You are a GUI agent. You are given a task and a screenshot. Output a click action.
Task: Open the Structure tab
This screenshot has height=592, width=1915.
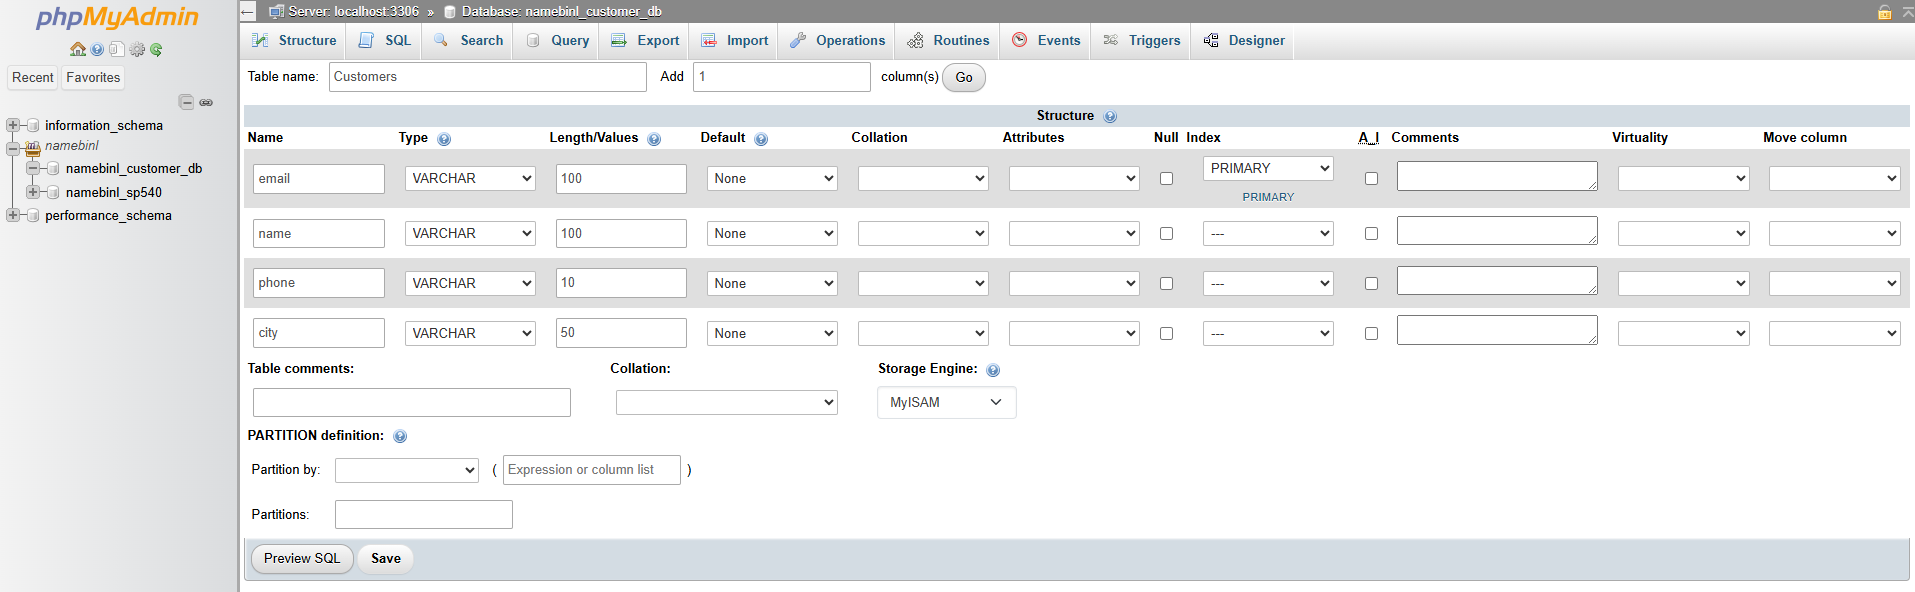(x=294, y=40)
